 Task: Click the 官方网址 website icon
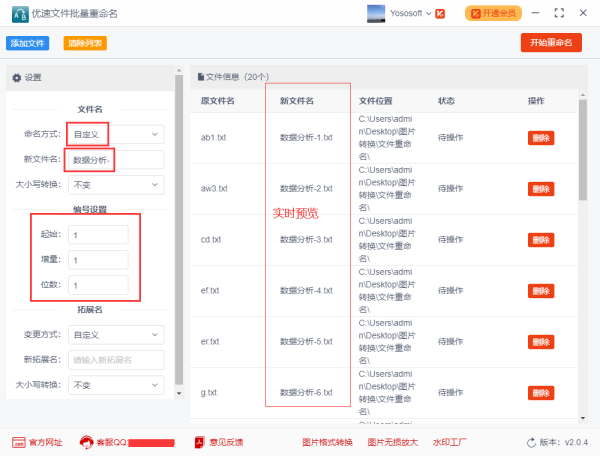pos(19,442)
